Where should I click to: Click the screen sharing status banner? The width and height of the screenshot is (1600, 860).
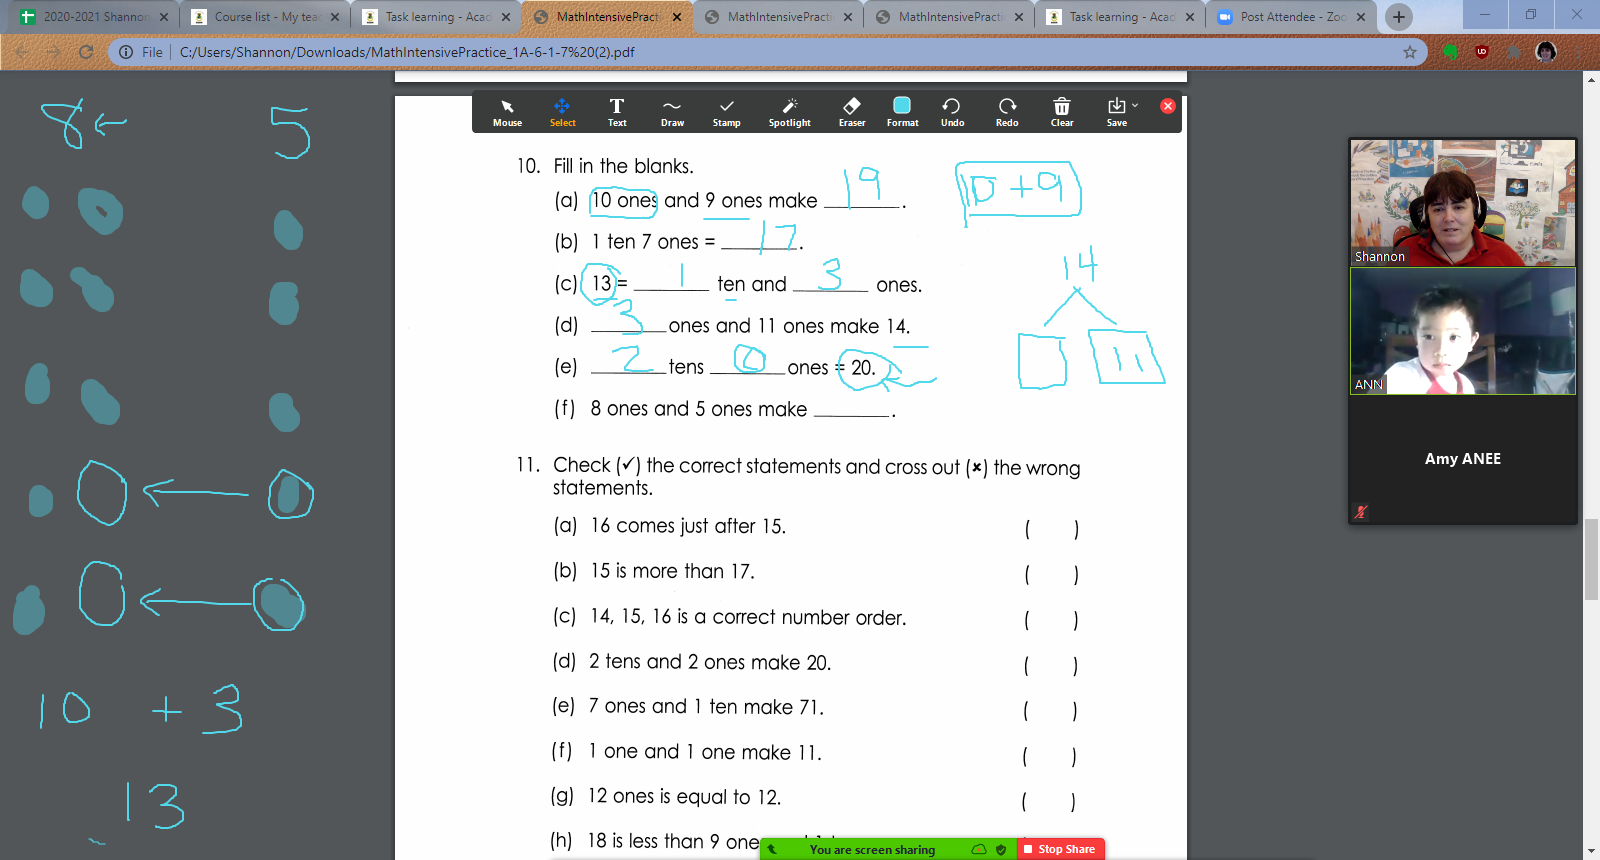[872, 849]
